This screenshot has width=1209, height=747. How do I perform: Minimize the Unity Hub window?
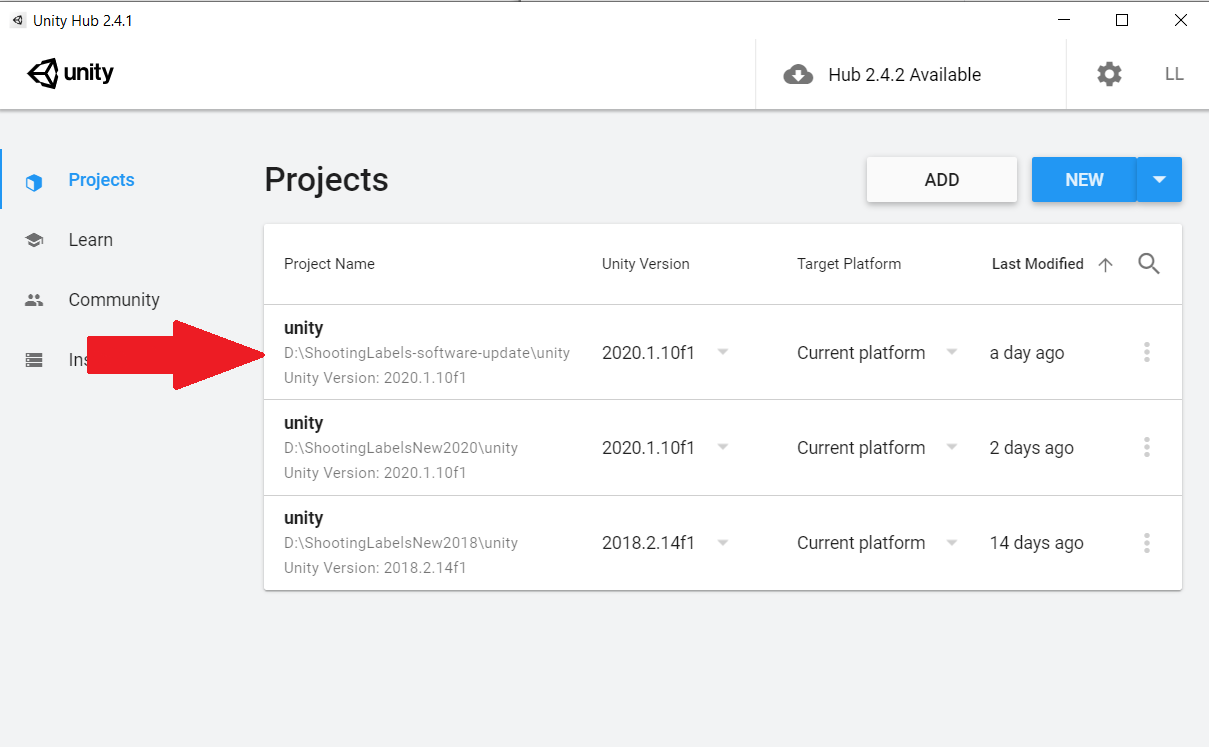point(1062,20)
